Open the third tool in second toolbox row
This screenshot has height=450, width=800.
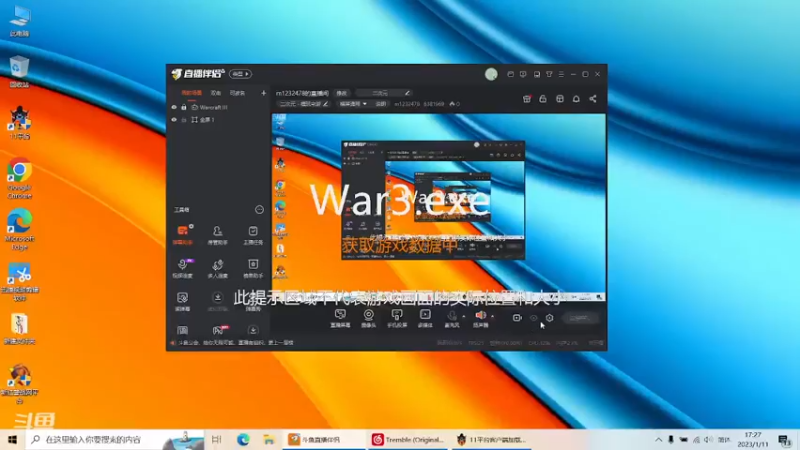(x=253, y=268)
